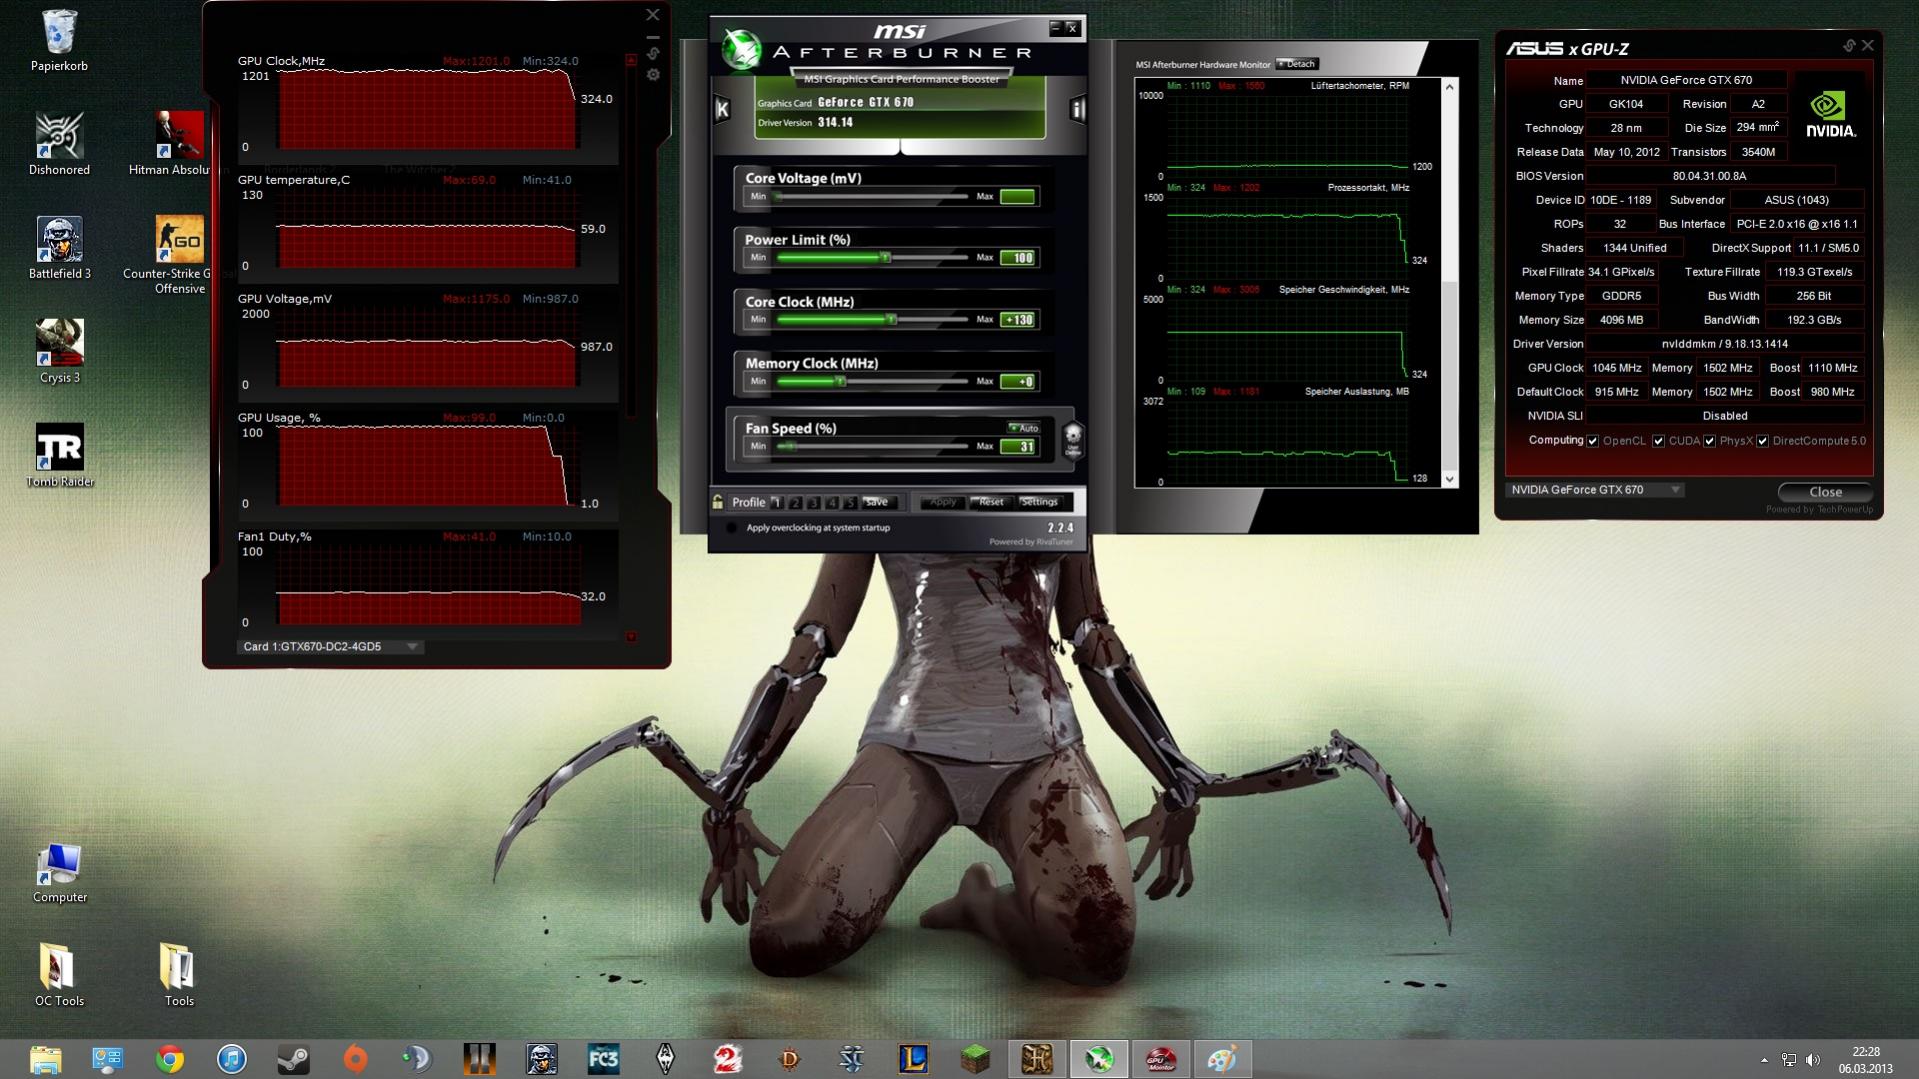Toggle the fan speed Auto button
Image resolution: width=1919 pixels, height=1079 pixels.
click(x=1024, y=428)
